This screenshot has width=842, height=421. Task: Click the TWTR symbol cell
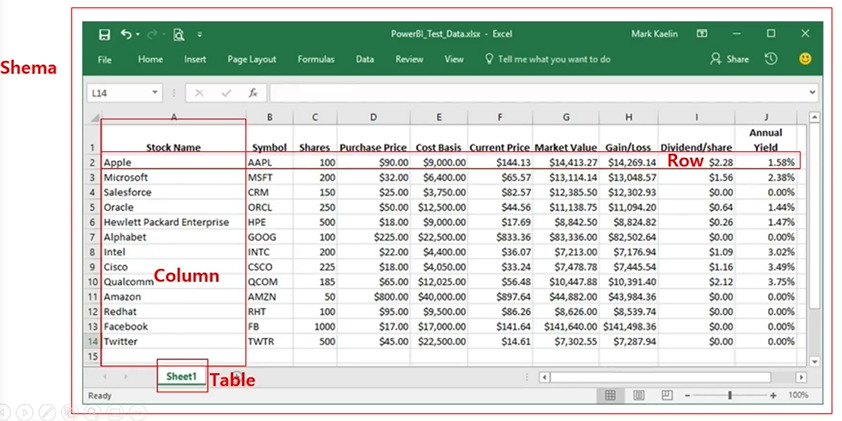[x=270, y=342]
